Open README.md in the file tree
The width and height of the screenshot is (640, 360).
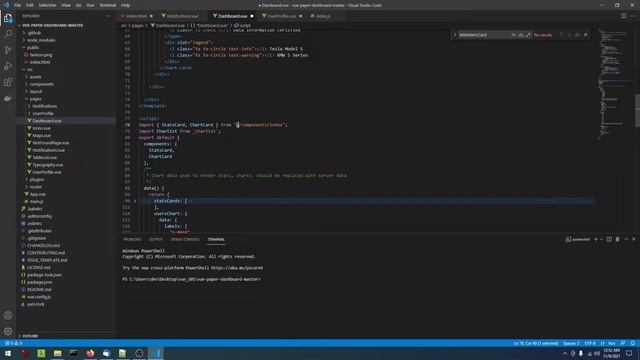pyautogui.click(x=39, y=289)
